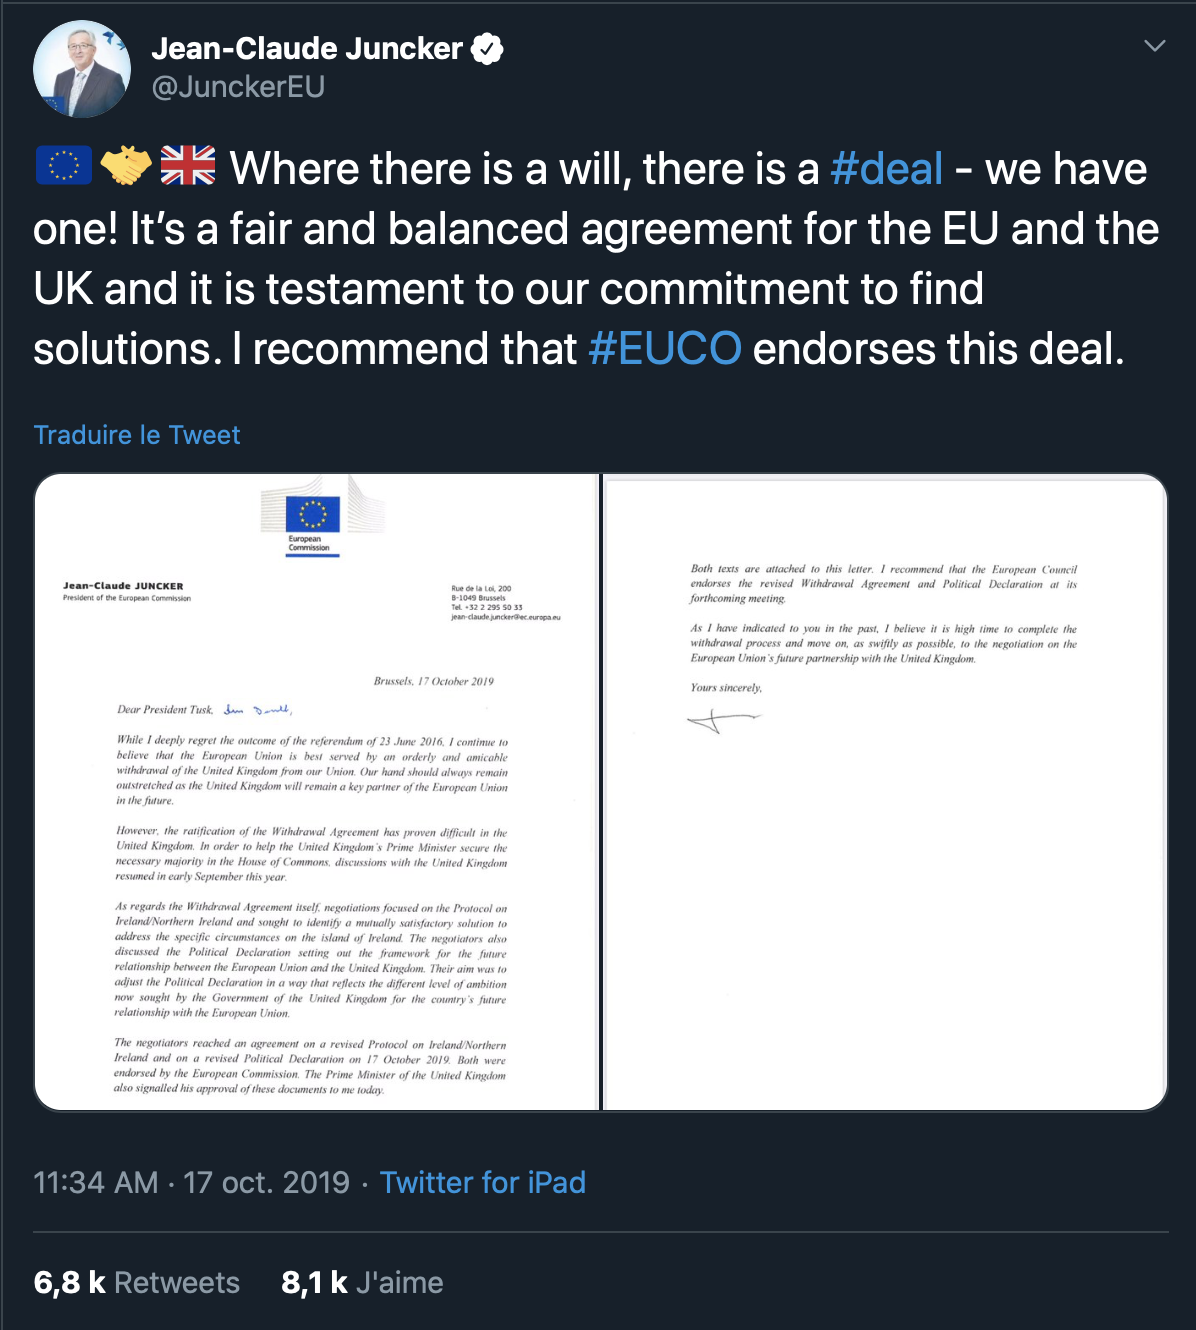Click the Traduire le Tweet link
This screenshot has height=1330, width=1196.
pyautogui.click(x=137, y=435)
